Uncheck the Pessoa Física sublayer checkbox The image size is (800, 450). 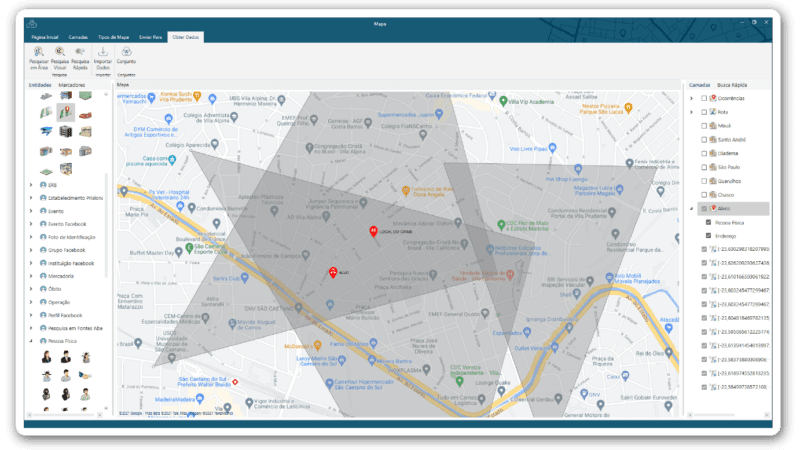[708, 222]
